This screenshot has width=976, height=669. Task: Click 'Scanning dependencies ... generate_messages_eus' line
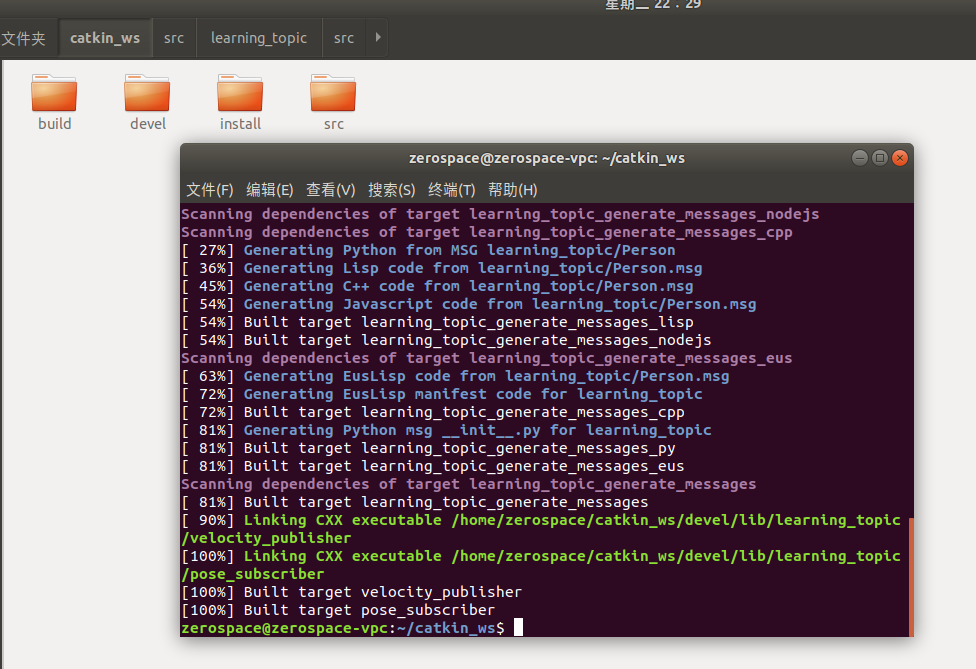coord(487,358)
